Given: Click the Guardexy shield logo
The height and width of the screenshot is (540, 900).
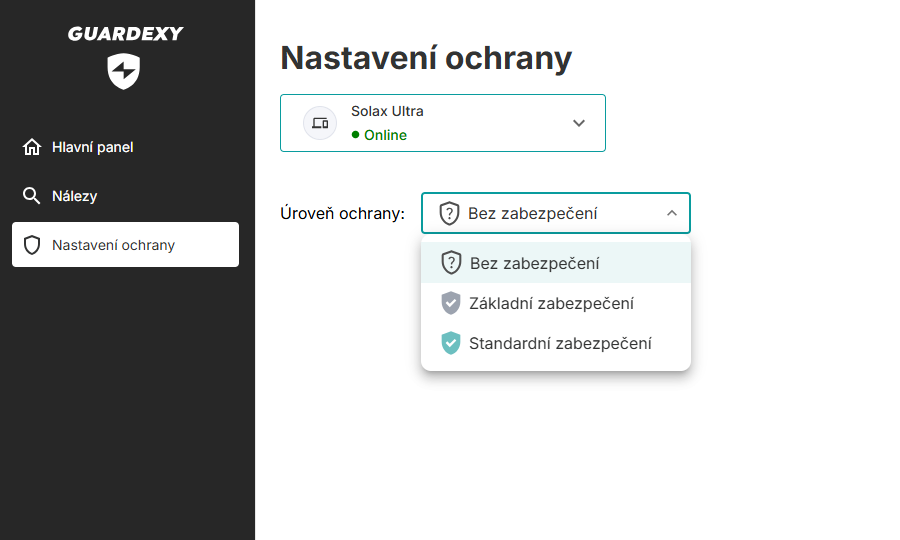Looking at the screenshot, I should [x=124, y=72].
